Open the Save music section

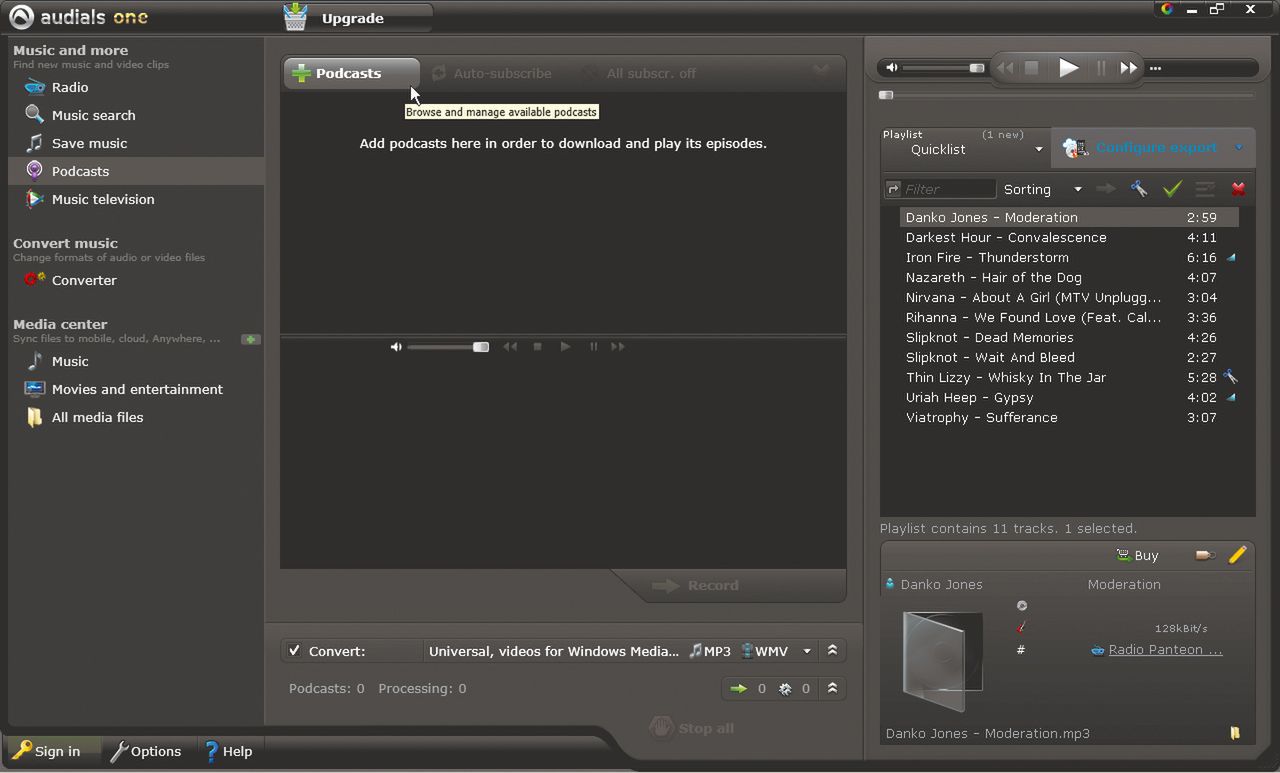point(89,143)
